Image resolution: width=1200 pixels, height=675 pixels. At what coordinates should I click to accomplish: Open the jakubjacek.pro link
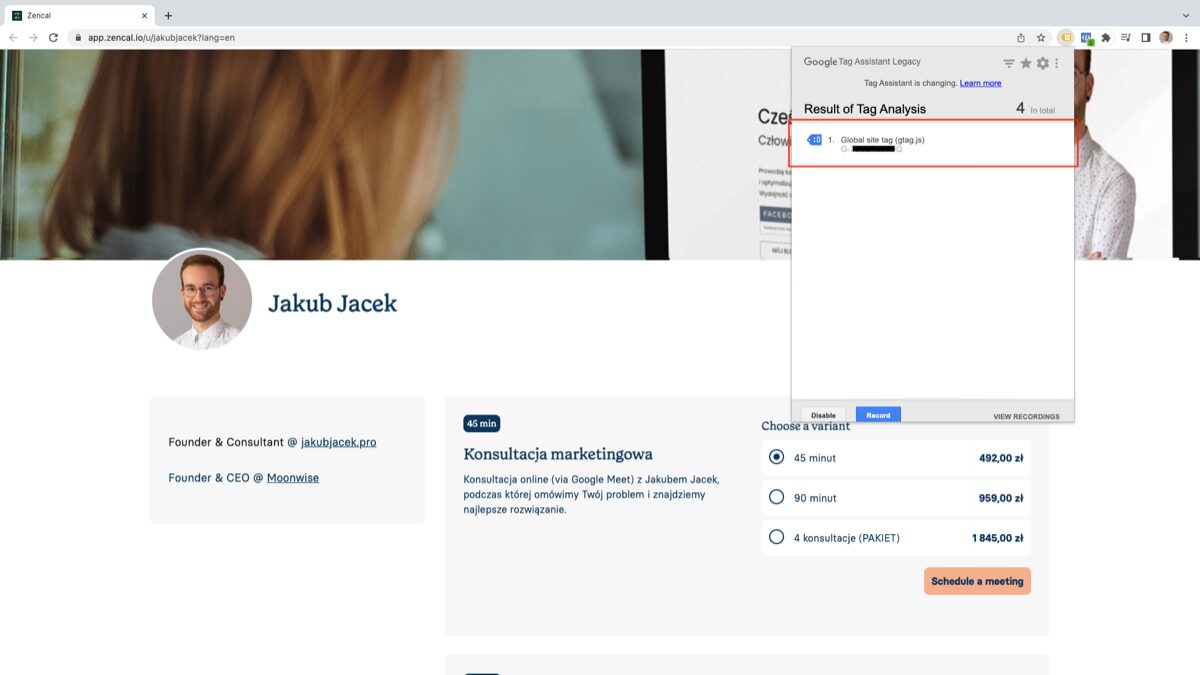[338, 442]
